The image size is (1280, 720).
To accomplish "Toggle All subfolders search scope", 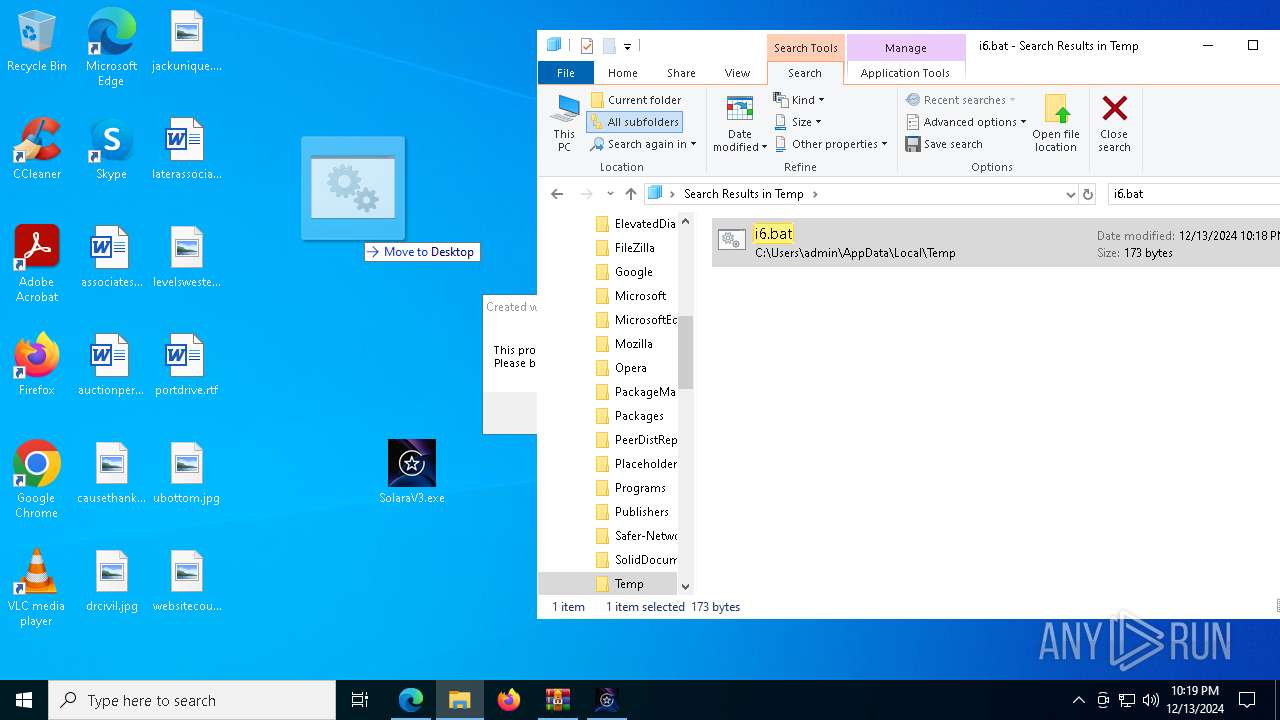I will coord(634,122).
